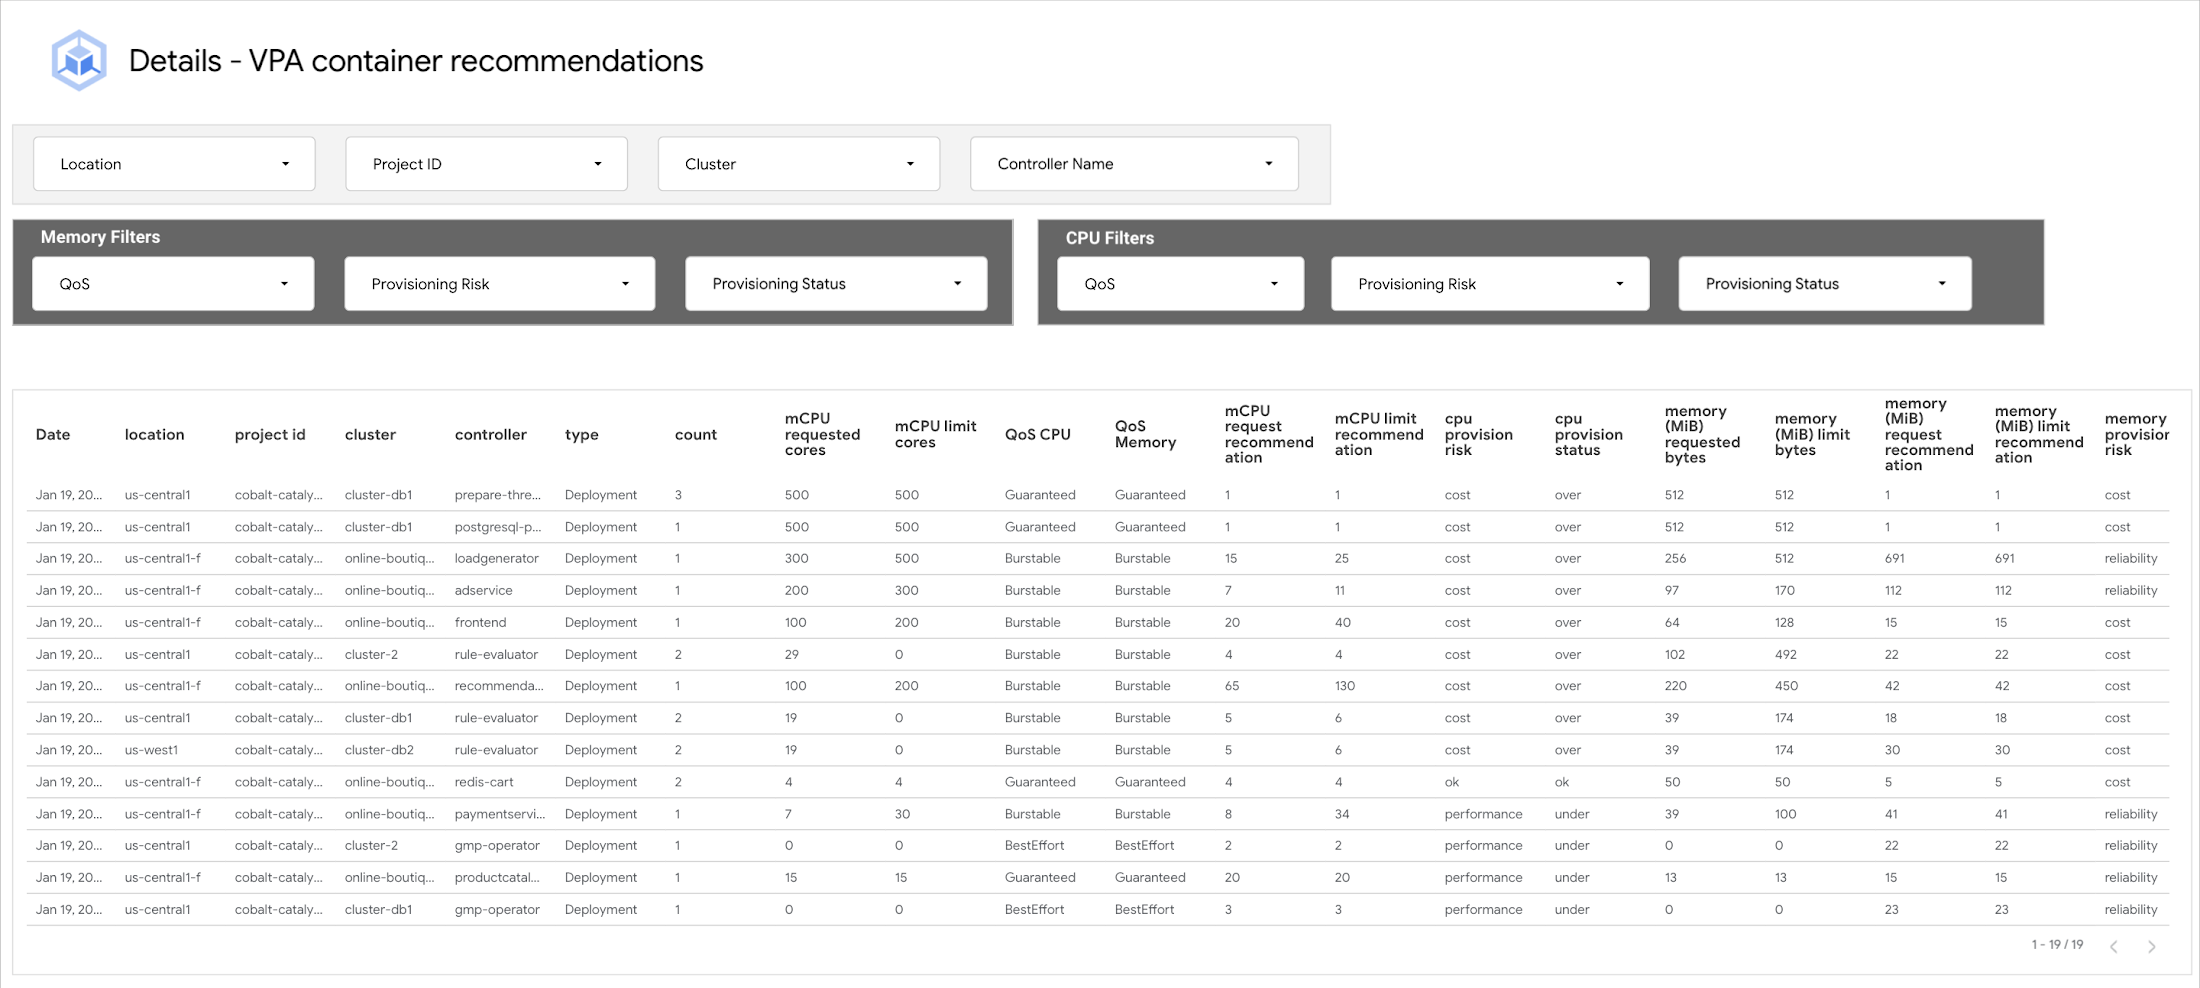
Task: Sort table by location column header
Action: pyautogui.click(x=154, y=435)
